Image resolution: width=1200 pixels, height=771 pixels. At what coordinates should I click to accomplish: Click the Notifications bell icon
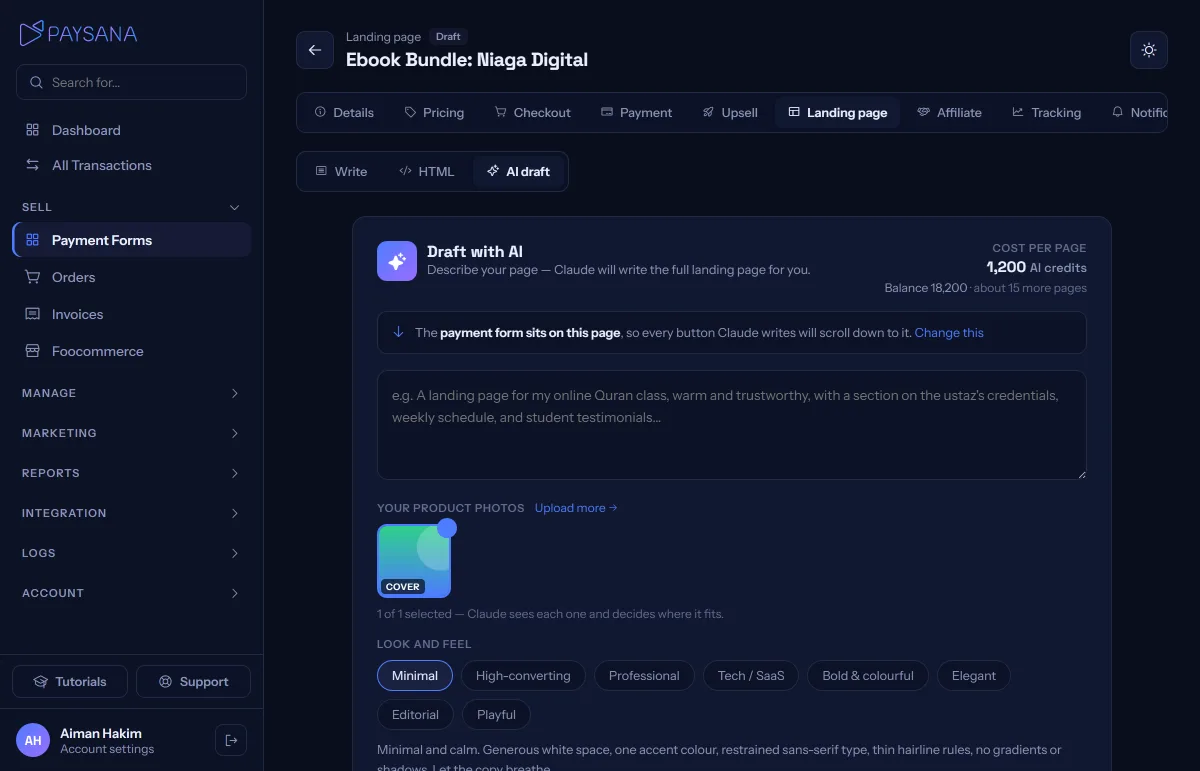tap(1117, 112)
